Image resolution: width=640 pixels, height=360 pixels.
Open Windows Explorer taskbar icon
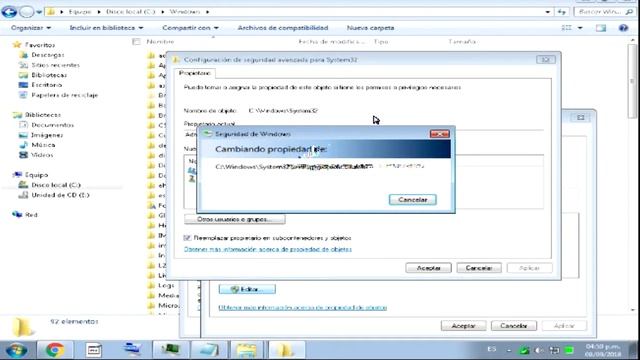247,350
